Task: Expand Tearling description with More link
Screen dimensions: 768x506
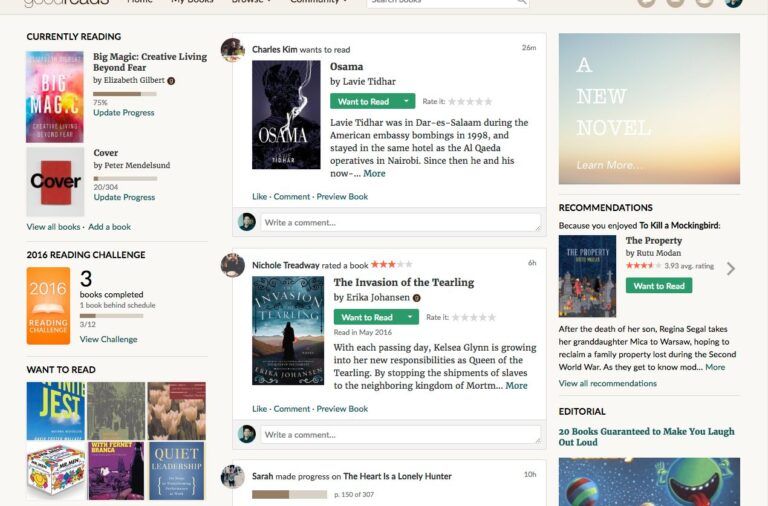Action: [x=516, y=386]
